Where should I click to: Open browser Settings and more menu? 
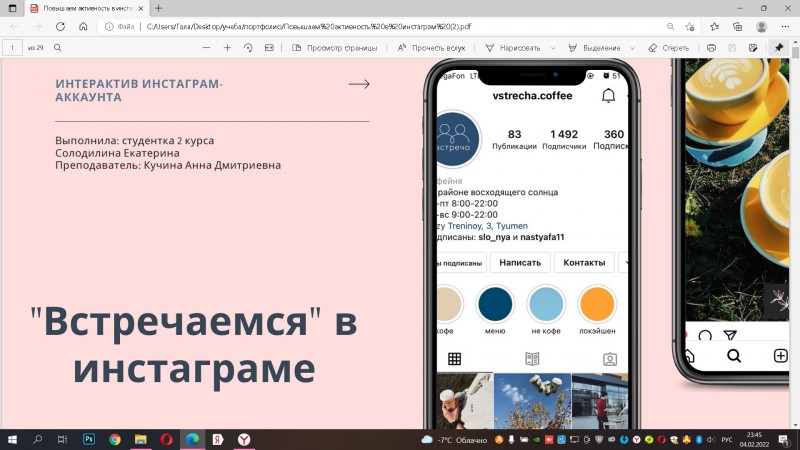(x=785, y=27)
